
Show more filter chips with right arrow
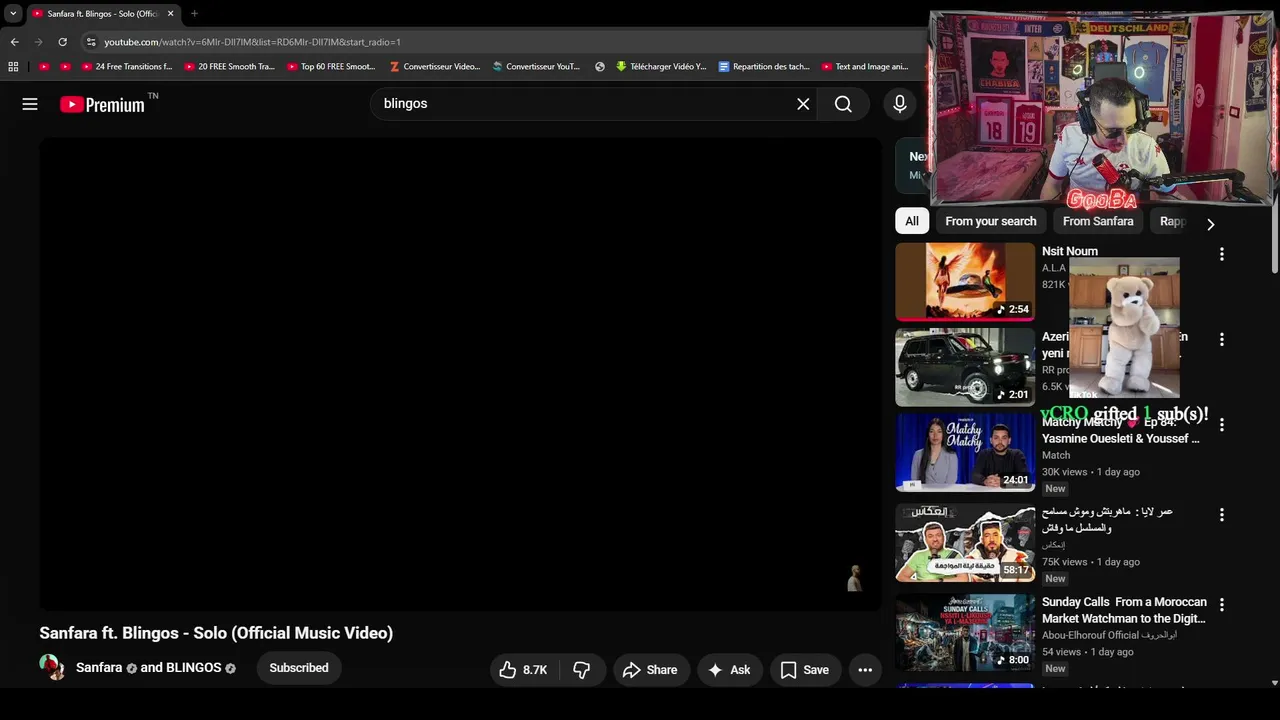pyautogui.click(x=1210, y=224)
